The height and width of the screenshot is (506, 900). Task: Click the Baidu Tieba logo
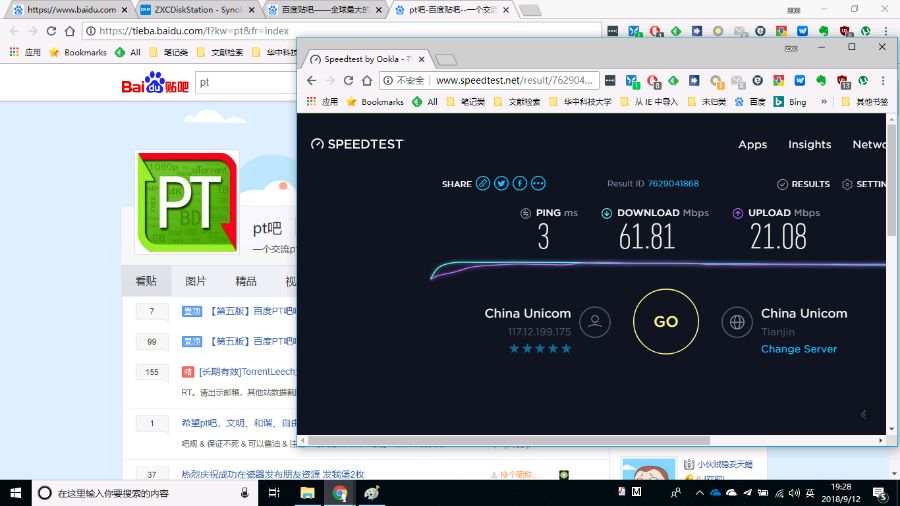155,83
